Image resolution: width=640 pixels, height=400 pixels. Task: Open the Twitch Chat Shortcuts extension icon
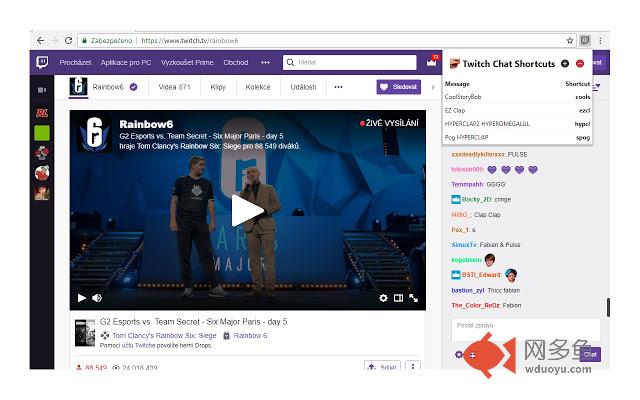pos(585,40)
